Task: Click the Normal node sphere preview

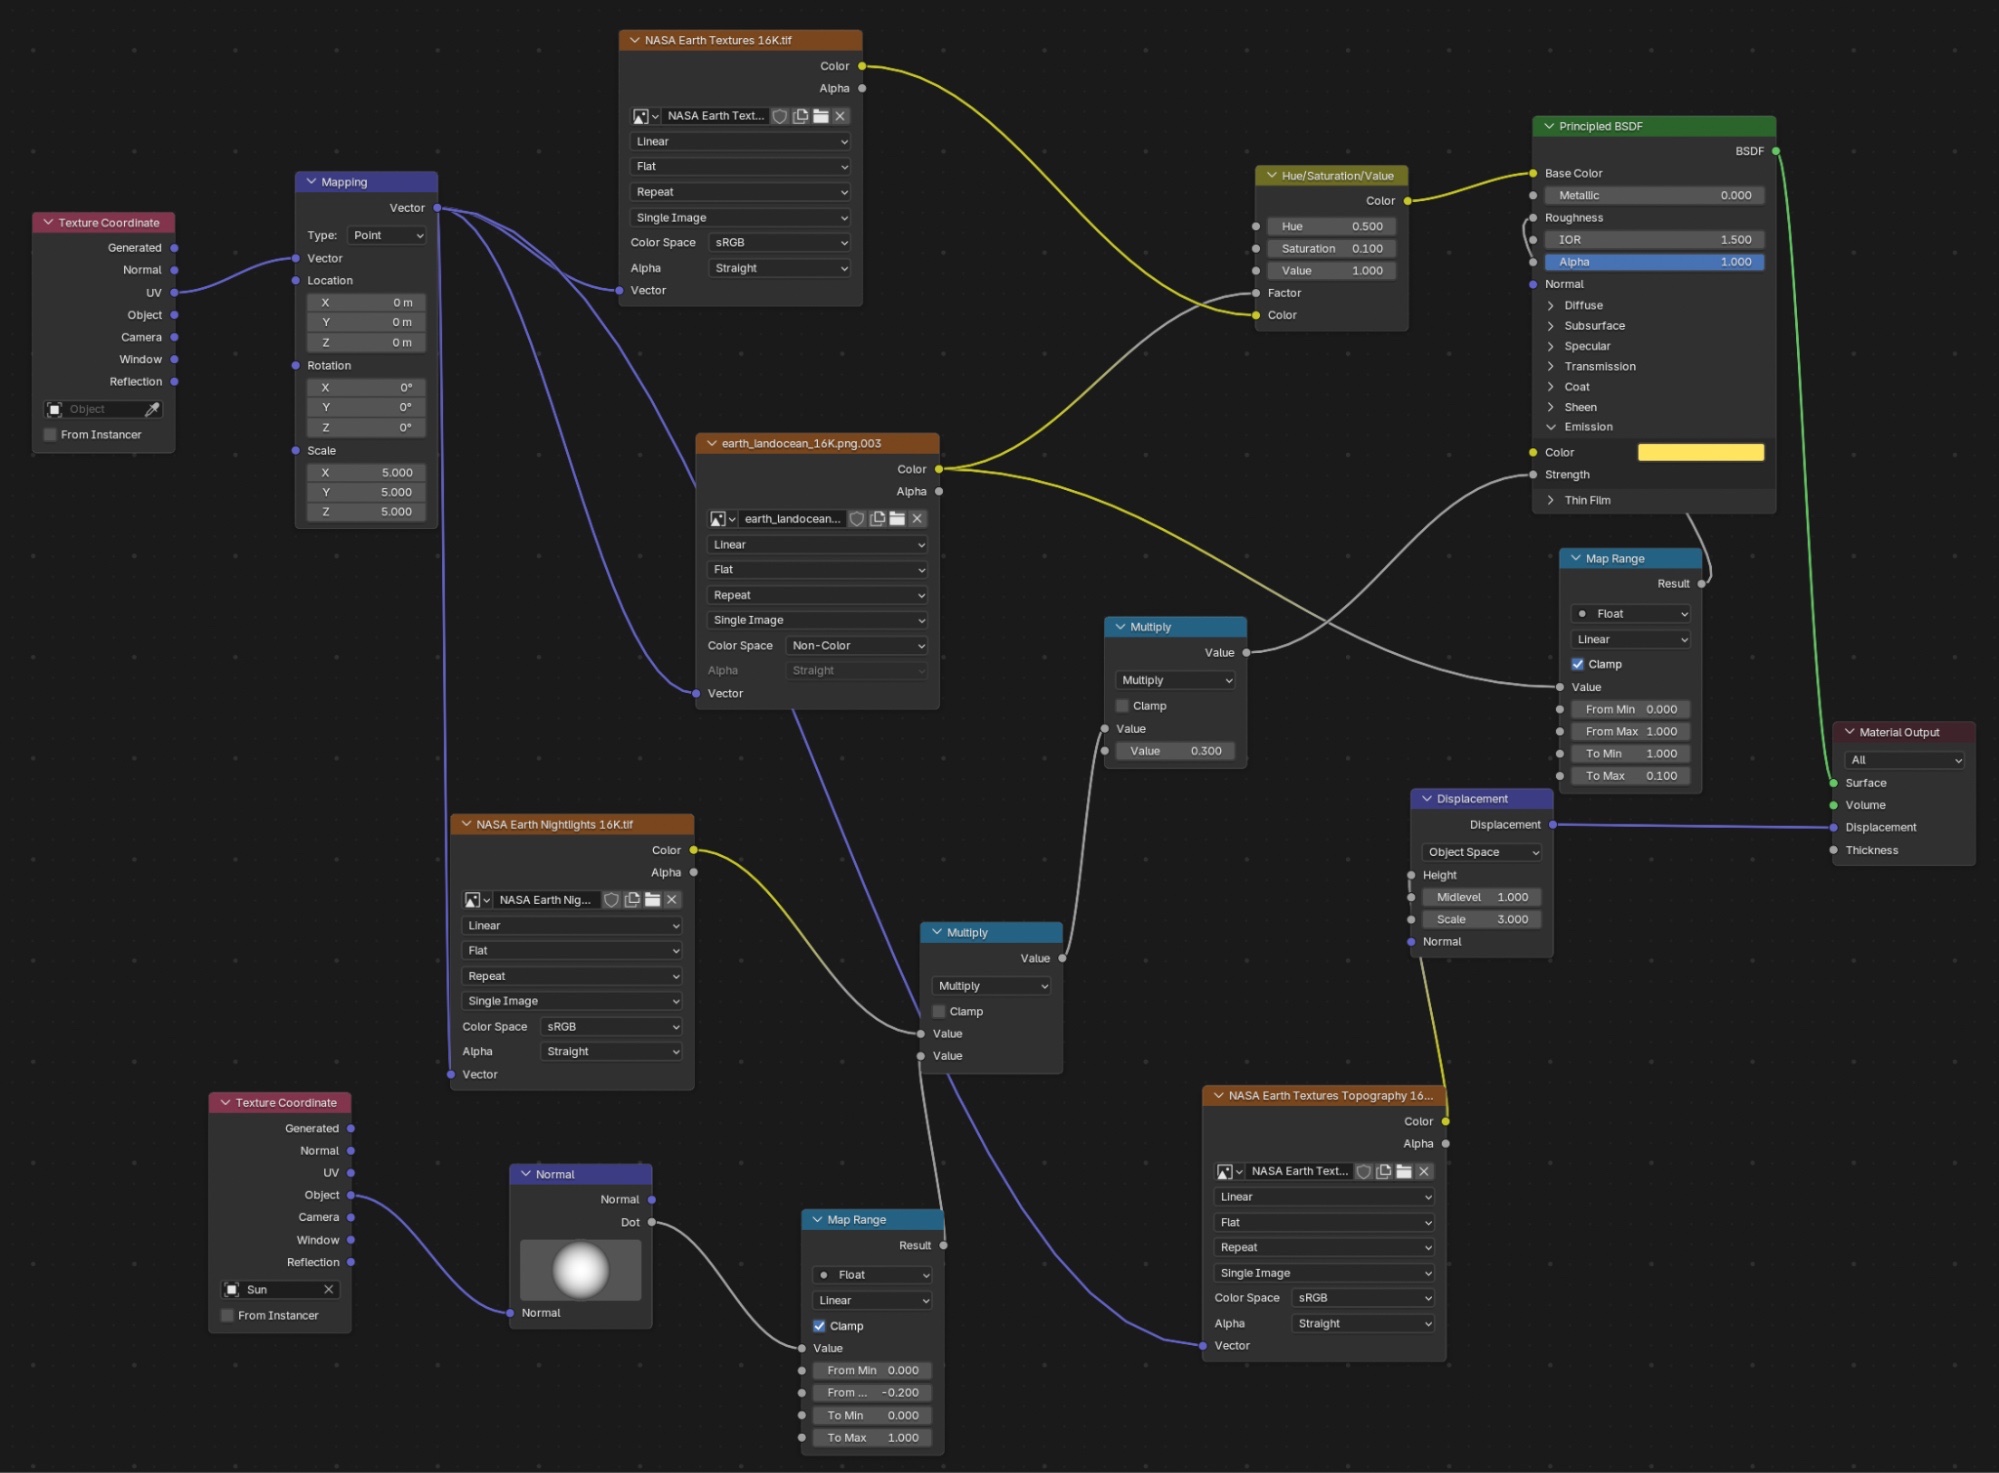Action: 581,1270
